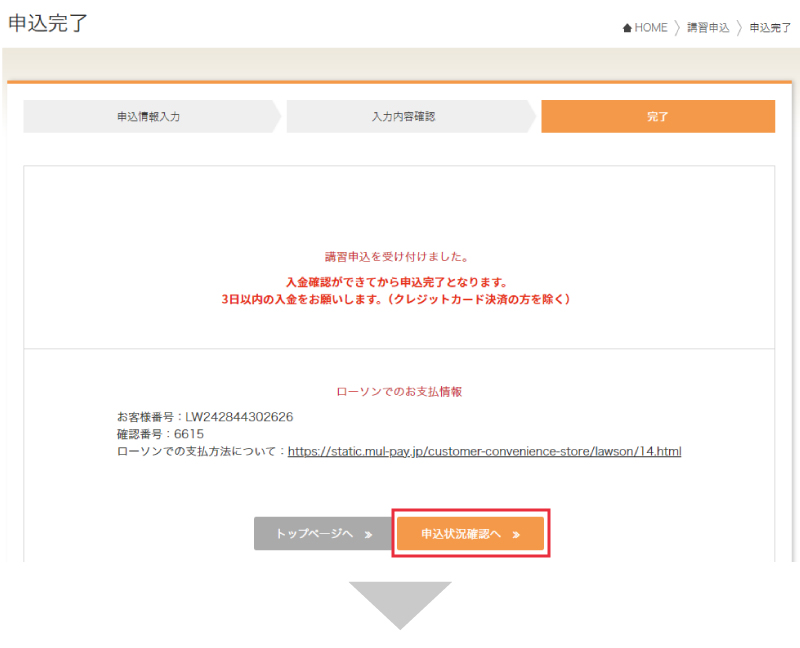Viewport: 800px width, 648px height.
Task: Click the chevron separator after 講習申込 breadcrumb
Action: pyautogui.click(x=740, y=28)
